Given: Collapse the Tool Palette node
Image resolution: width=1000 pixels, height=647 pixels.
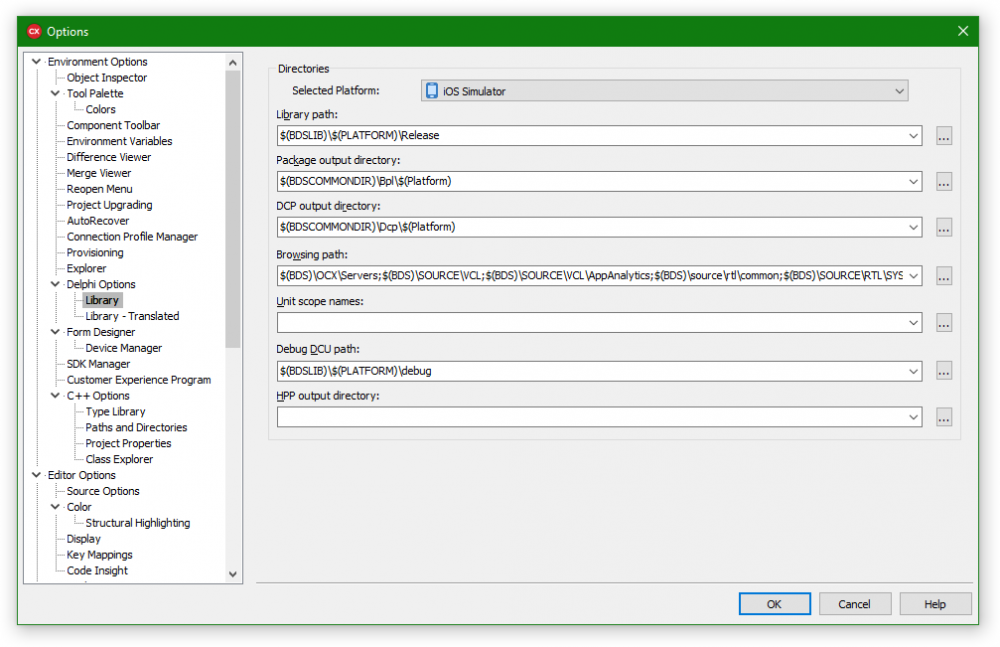Looking at the screenshot, I should tap(55, 94).
